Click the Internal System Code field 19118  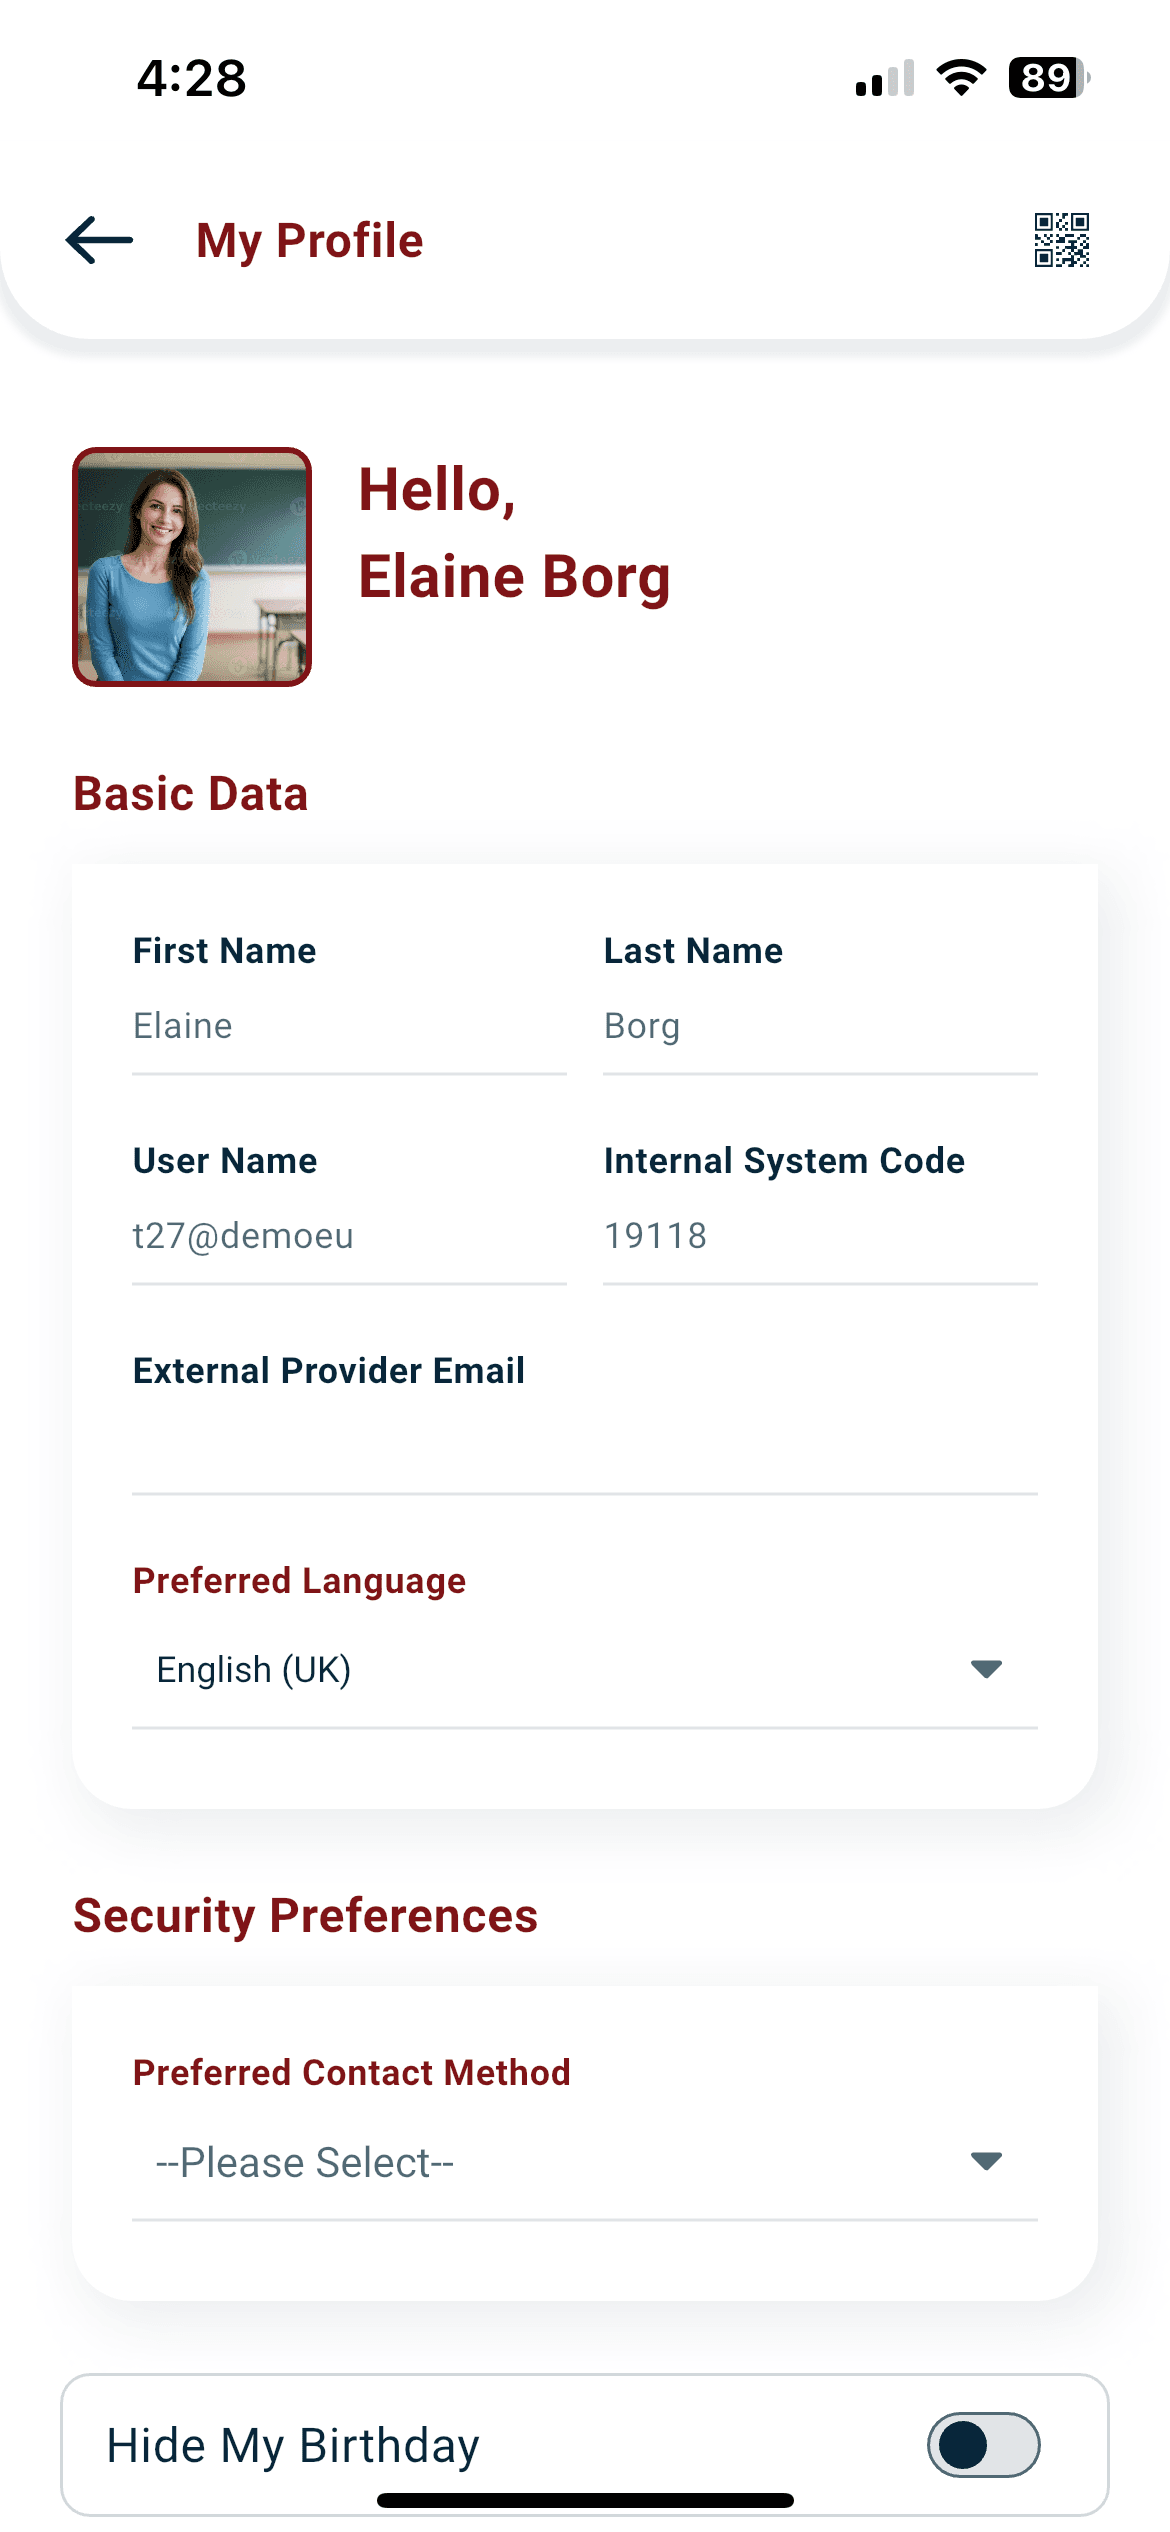pos(820,1237)
